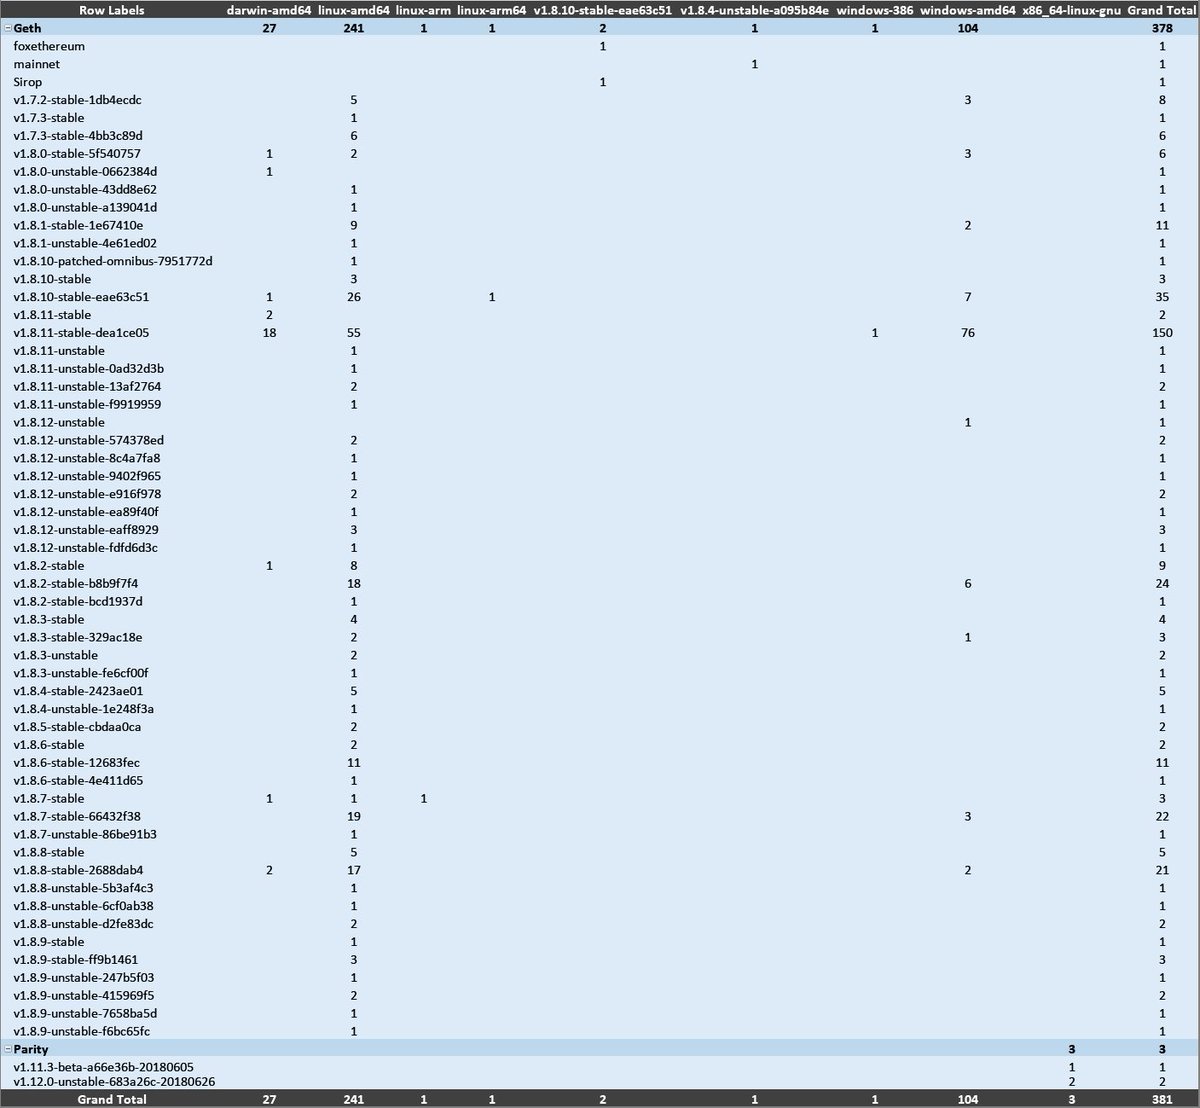Click the v1.8.6-stable-12683fec row label
Image resolution: width=1200 pixels, height=1108 pixels.
[77, 763]
